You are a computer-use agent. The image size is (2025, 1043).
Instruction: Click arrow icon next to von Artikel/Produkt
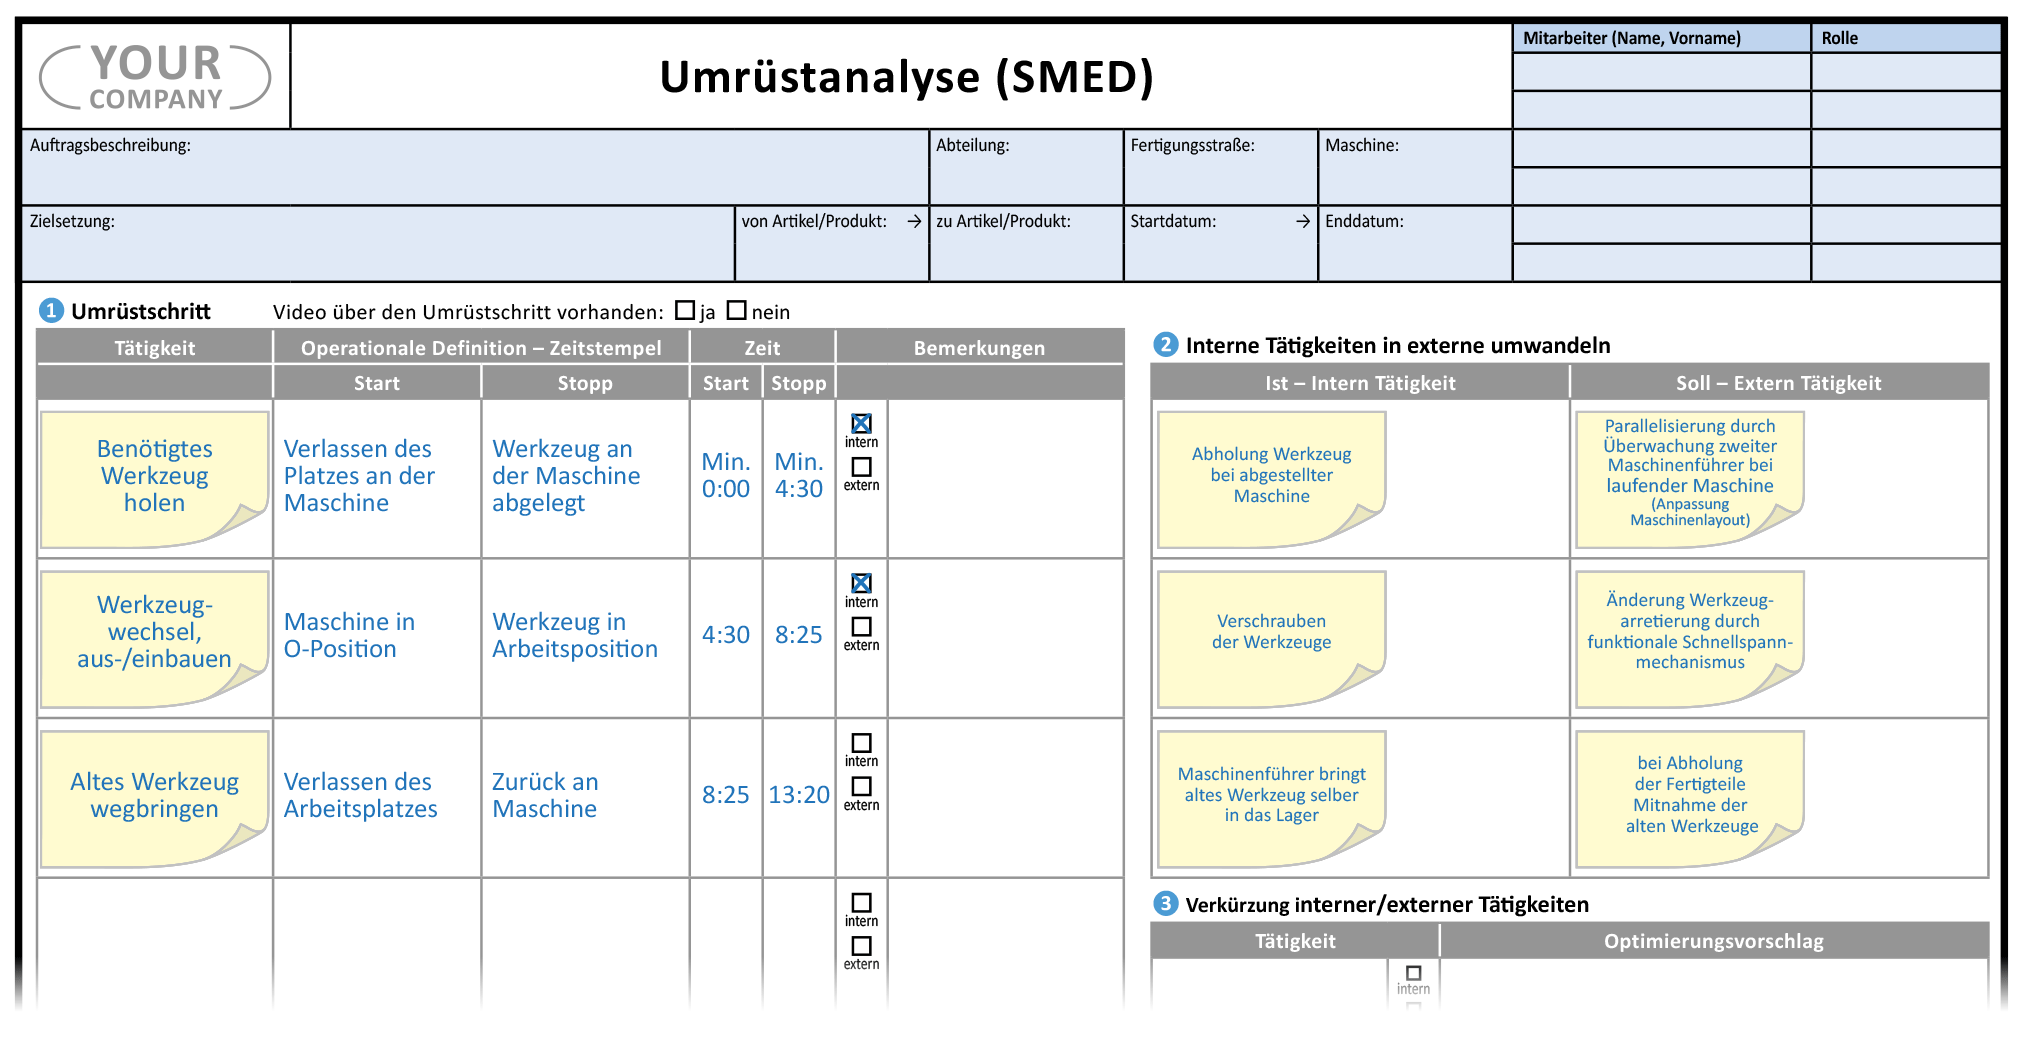pyautogui.click(x=914, y=221)
